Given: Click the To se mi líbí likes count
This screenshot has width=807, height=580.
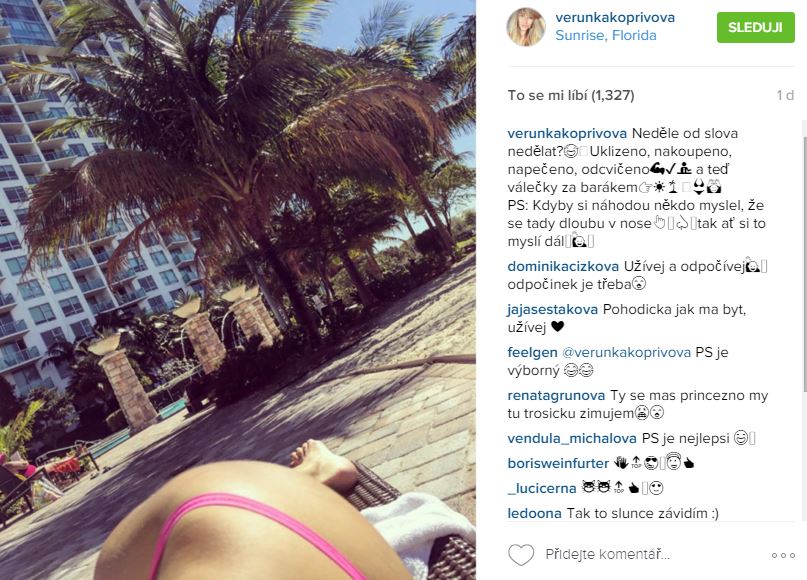Looking at the screenshot, I should [x=571, y=96].
